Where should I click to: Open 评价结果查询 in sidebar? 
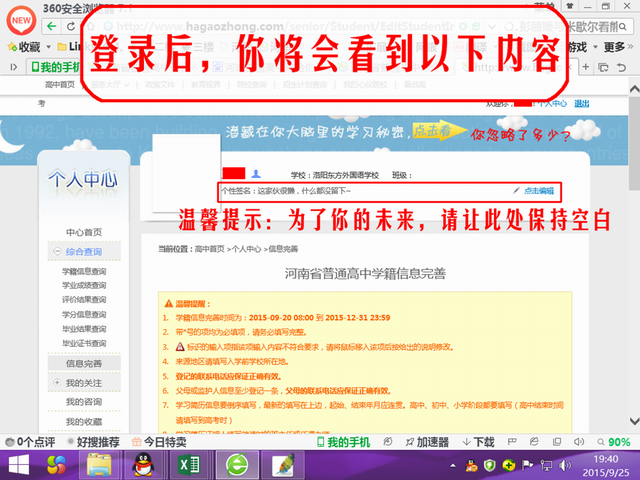84,300
